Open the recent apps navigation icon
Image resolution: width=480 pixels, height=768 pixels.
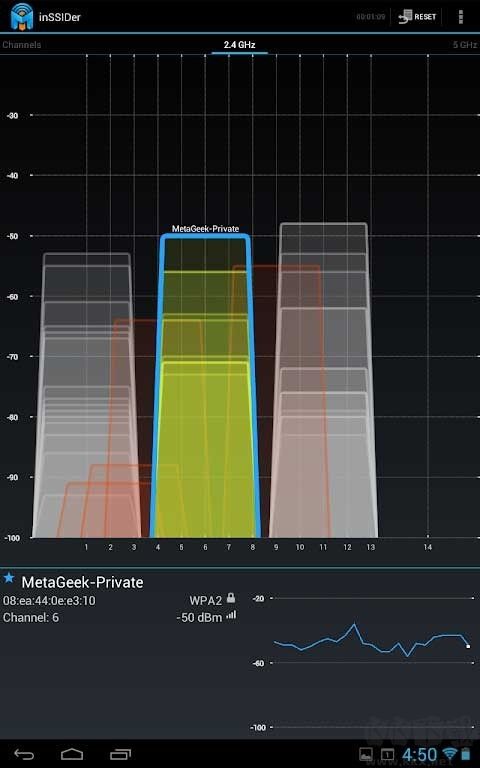(x=120, y=754)
